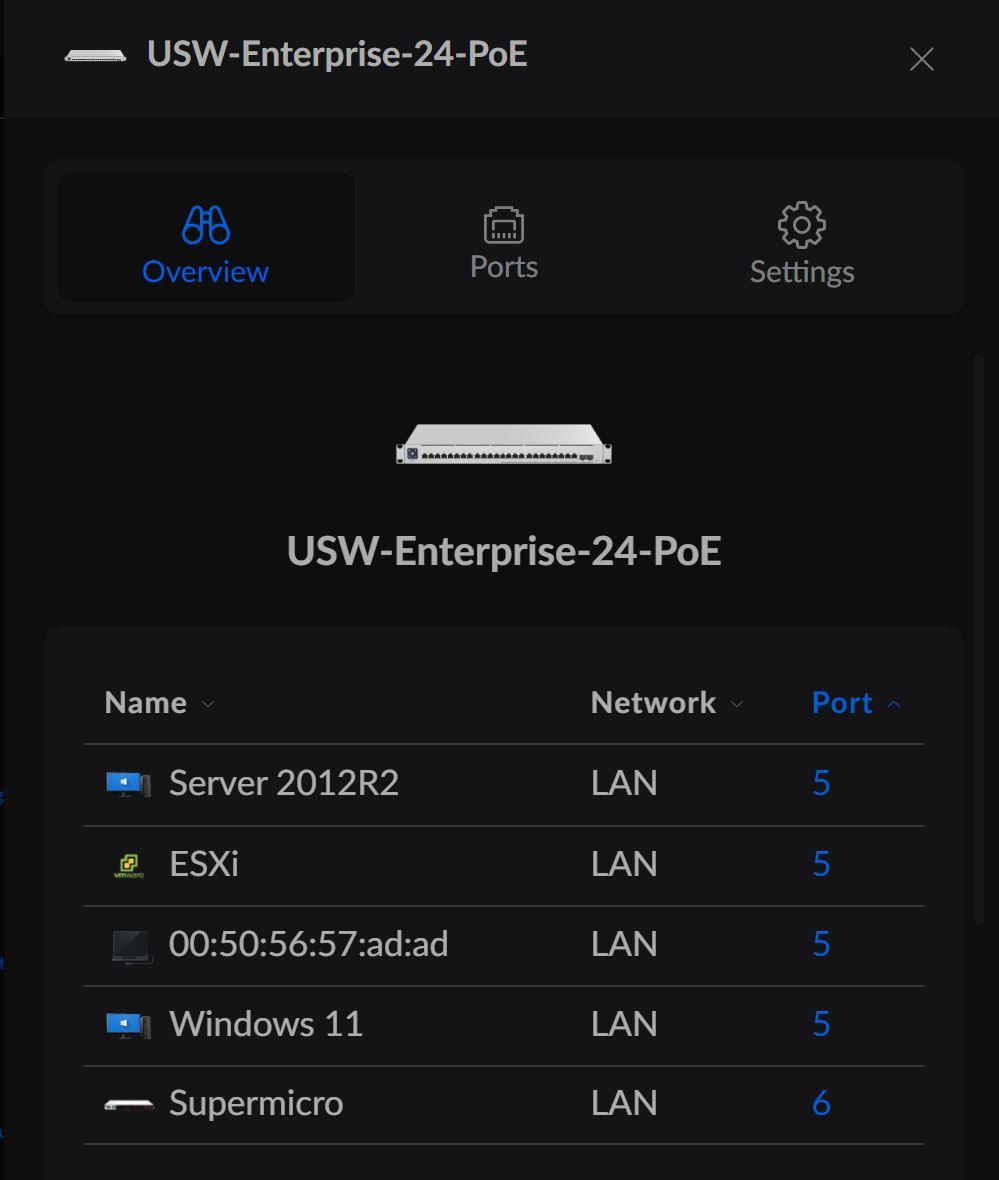This screenshot has width=999, height=1180.
Task: Click the Windows 11 device icon
Action: click(x=128, y=1025)
